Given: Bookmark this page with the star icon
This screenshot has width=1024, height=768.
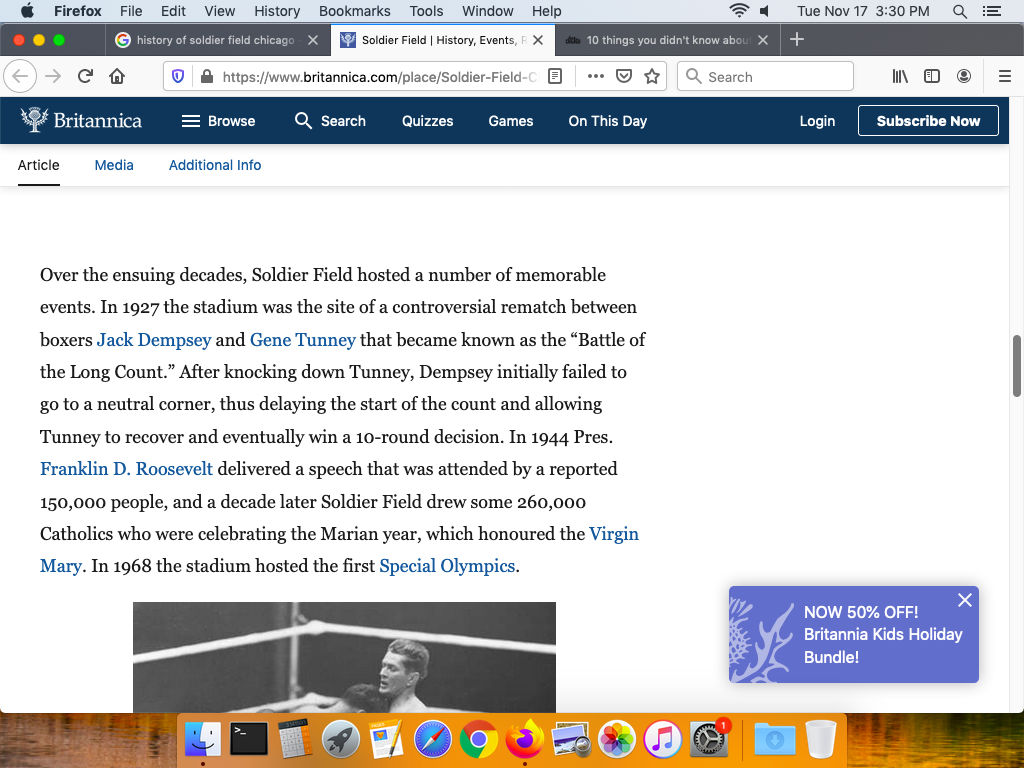Looking at the screenshot, I should (652, 77).
